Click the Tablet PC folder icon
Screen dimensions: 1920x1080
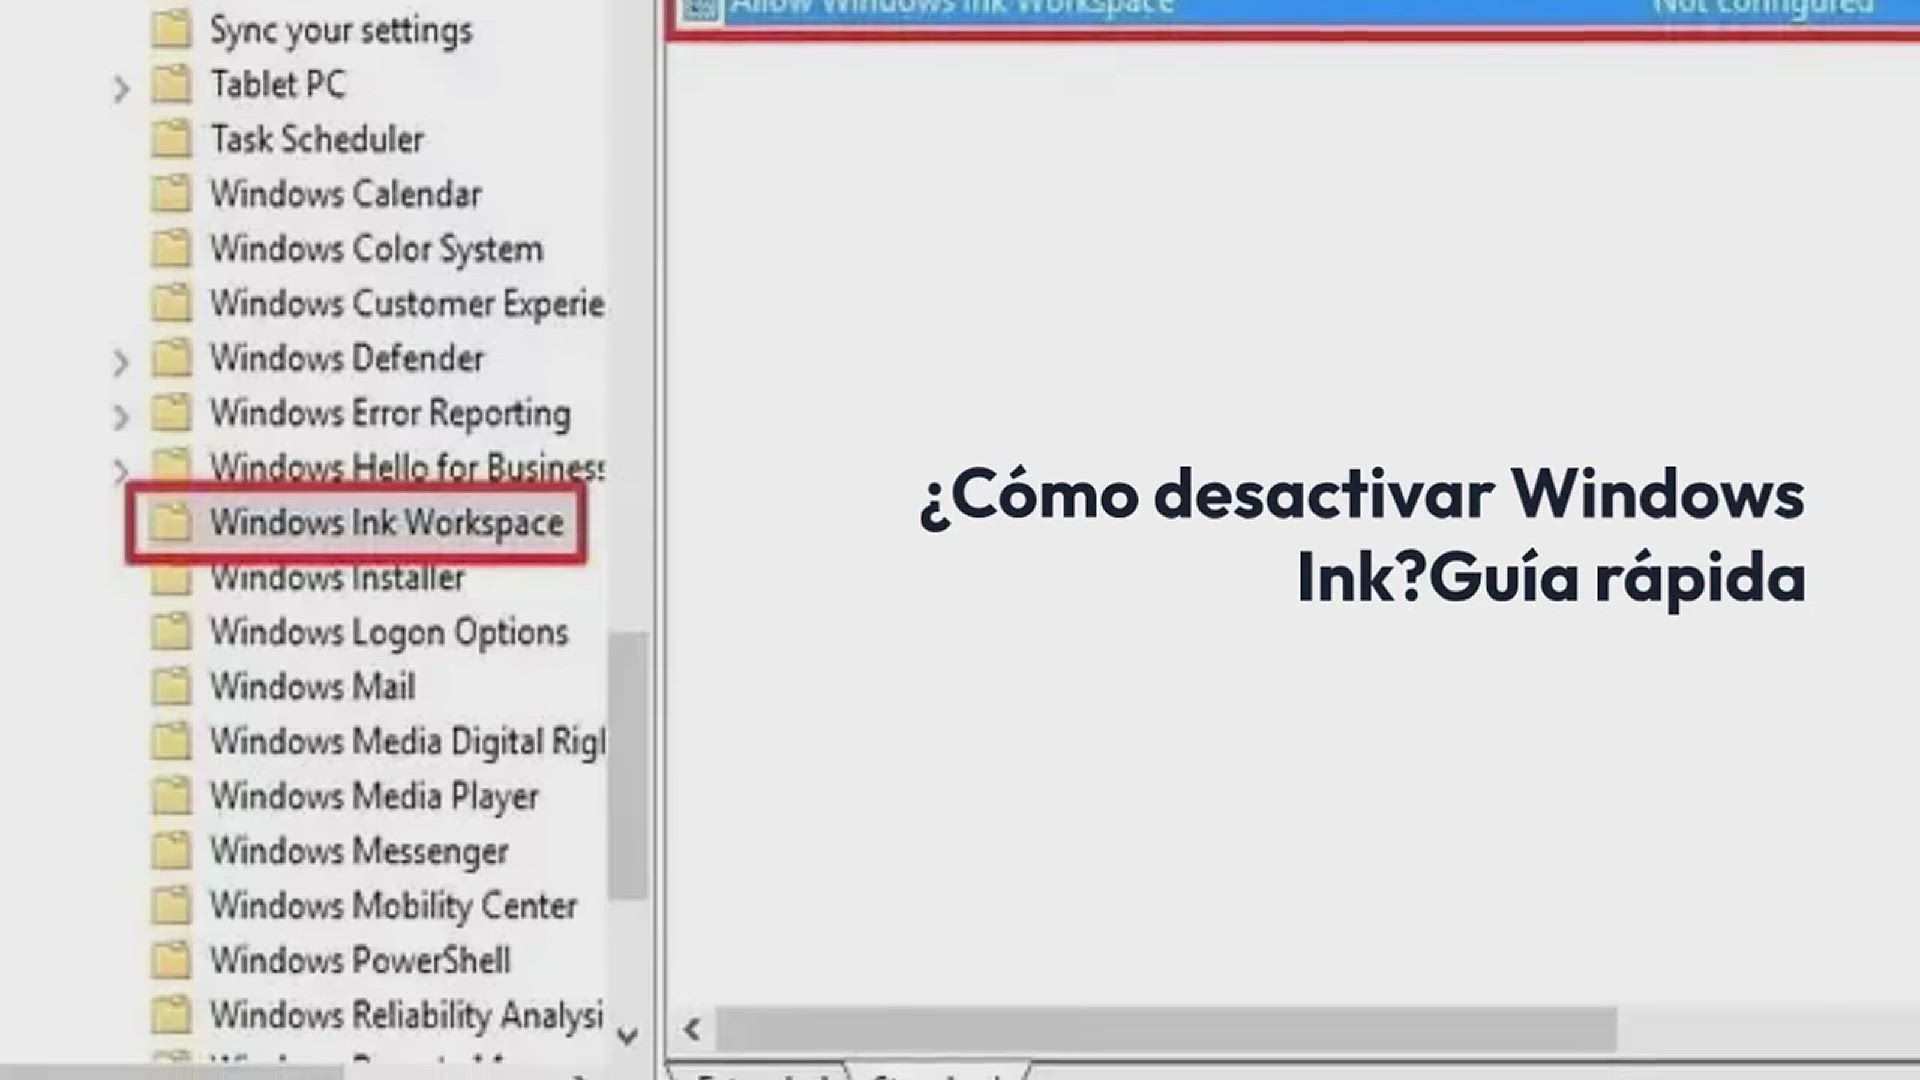[x=170, y=84]
